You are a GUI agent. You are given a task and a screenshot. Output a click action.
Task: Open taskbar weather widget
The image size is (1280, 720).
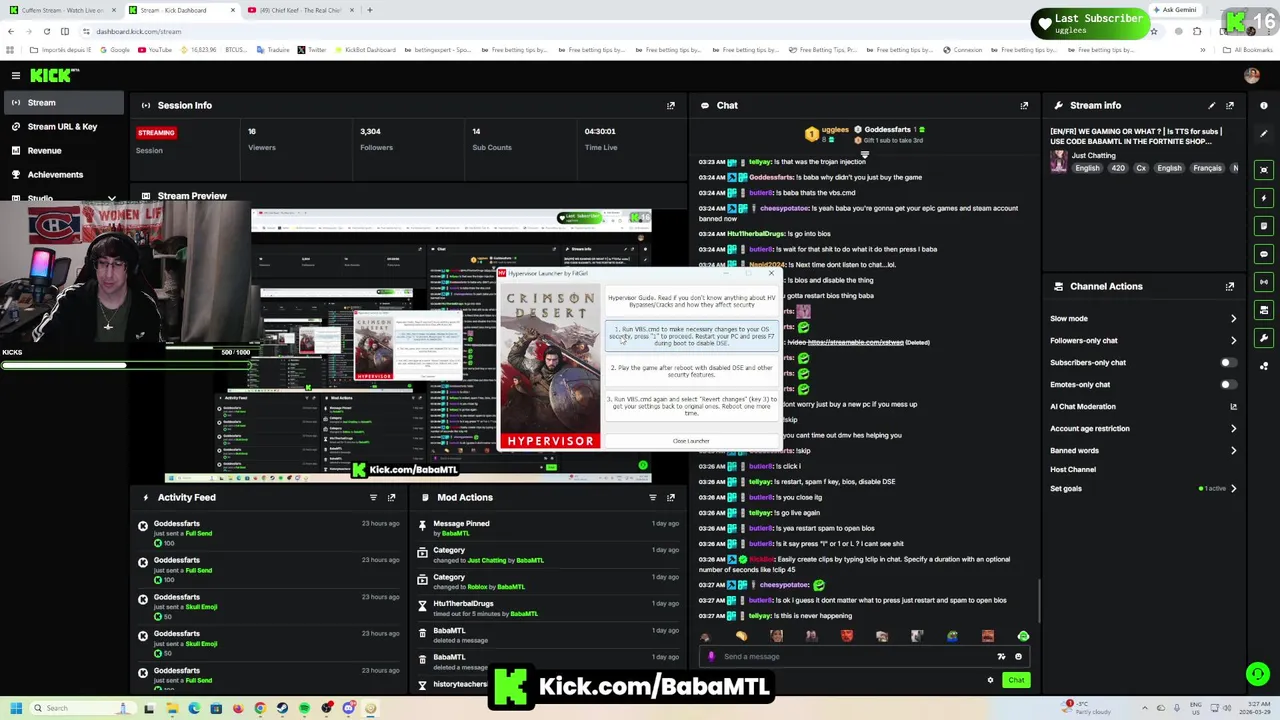(x=1086, y=708)
